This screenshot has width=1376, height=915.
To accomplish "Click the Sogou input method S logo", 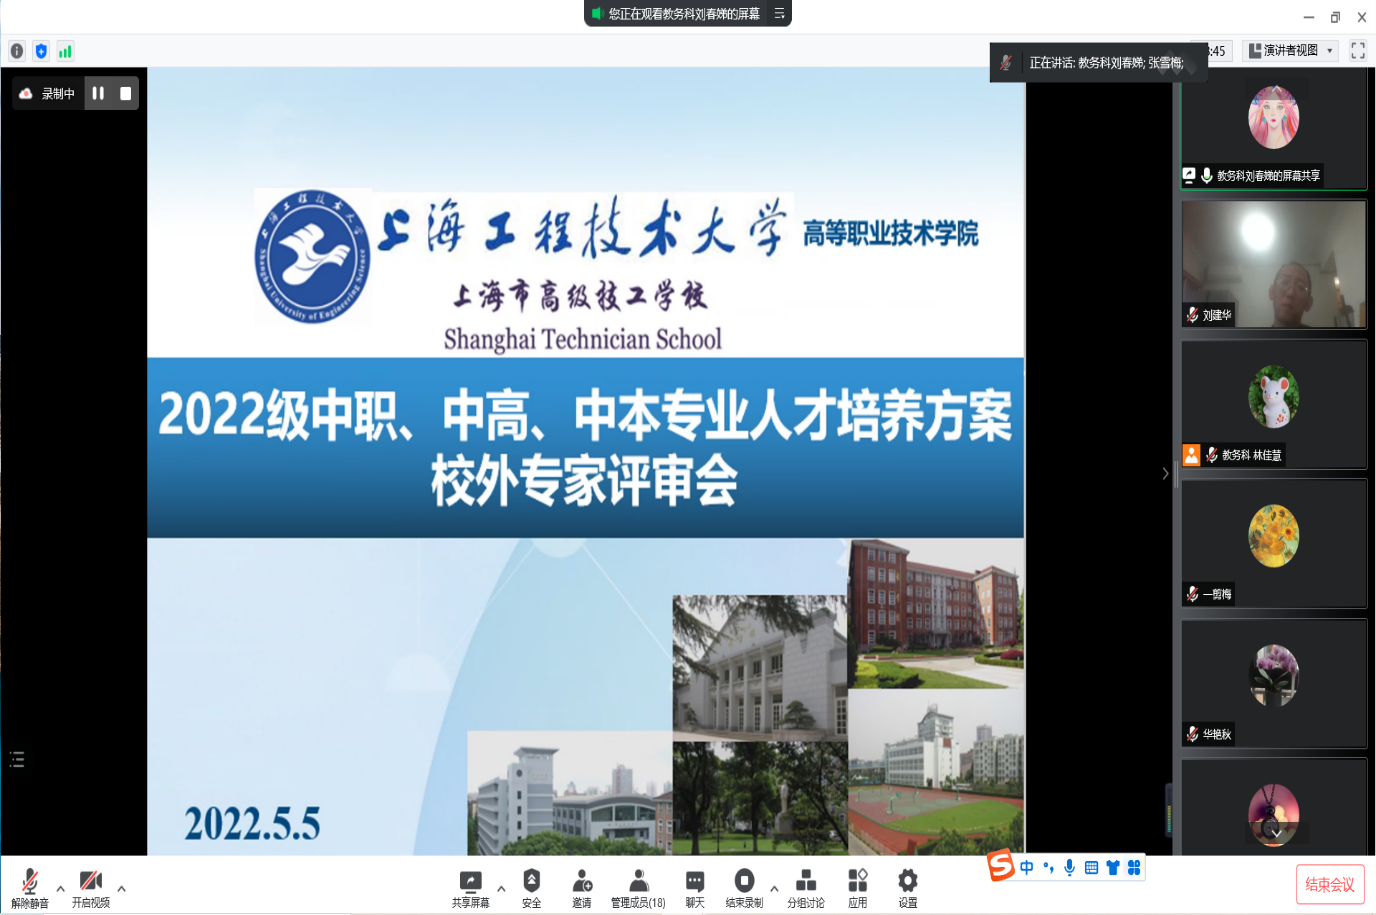I will pyautogui.click(x=1001, y=865).
